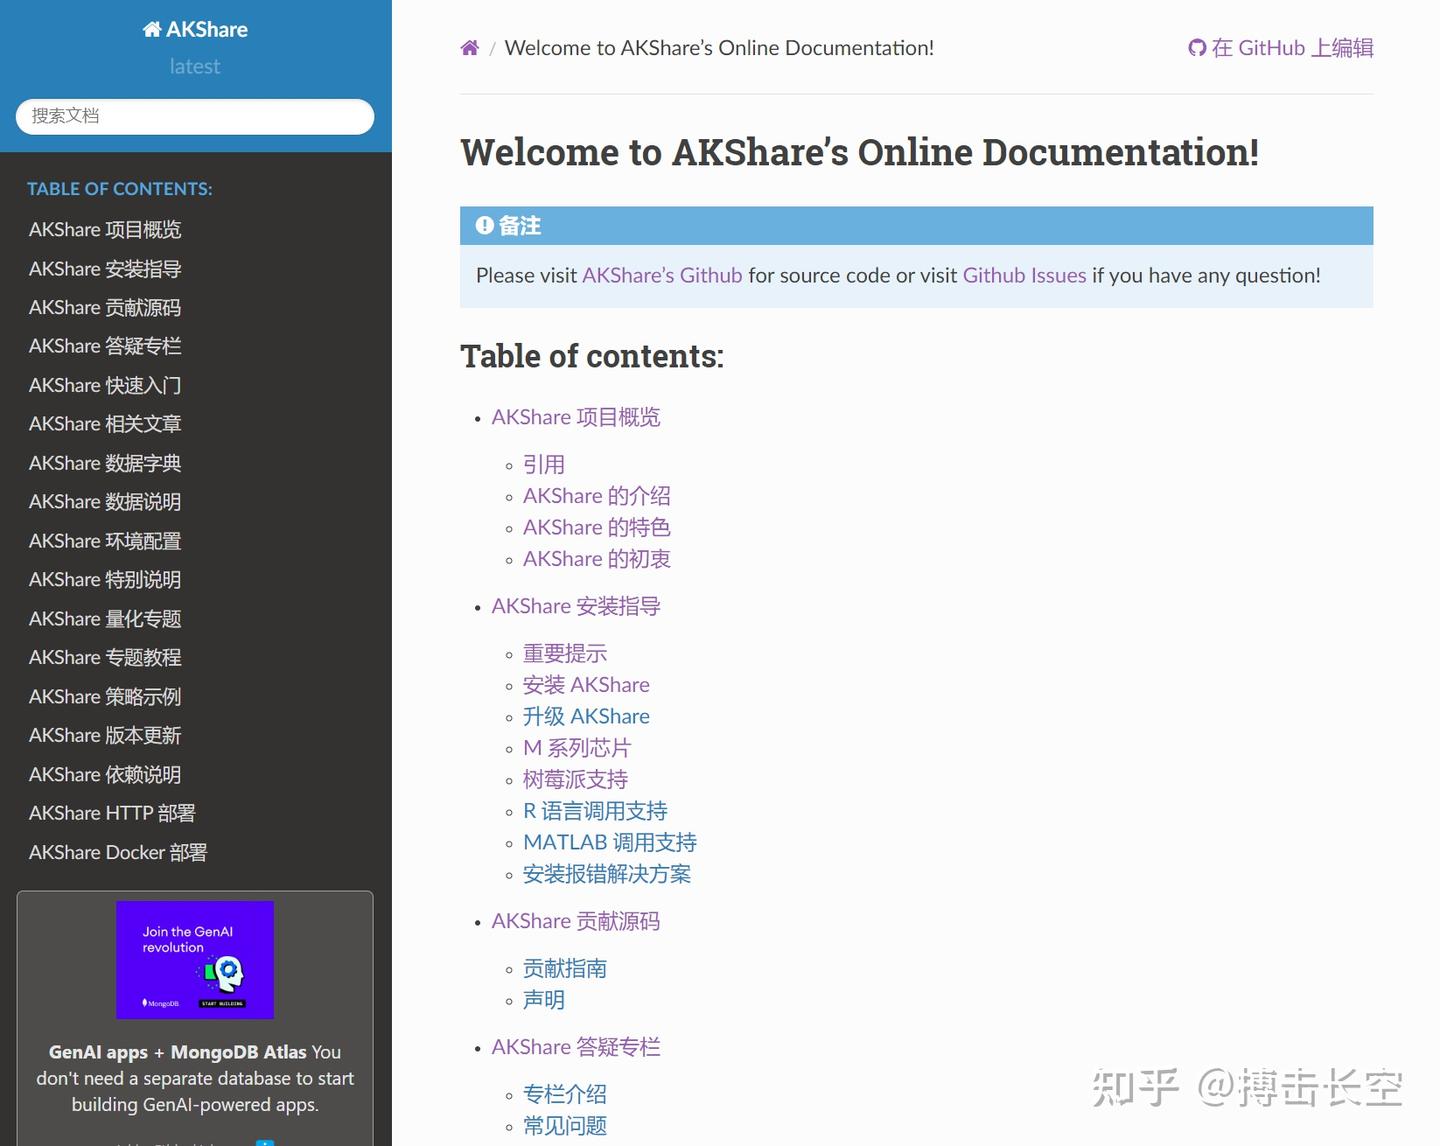Click the 声明 link under 贡献源码
The image size is (1440, 1146).
point(543,999)
